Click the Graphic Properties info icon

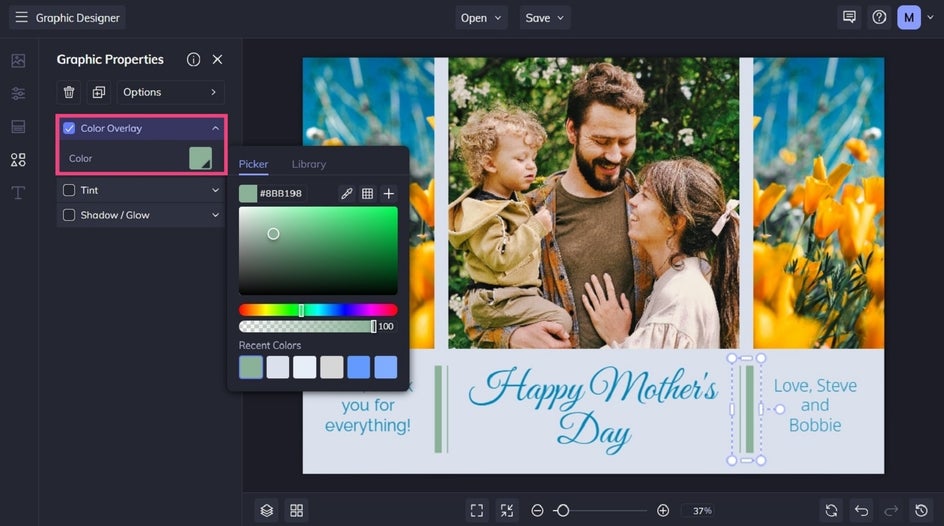[x=193, y=59]
